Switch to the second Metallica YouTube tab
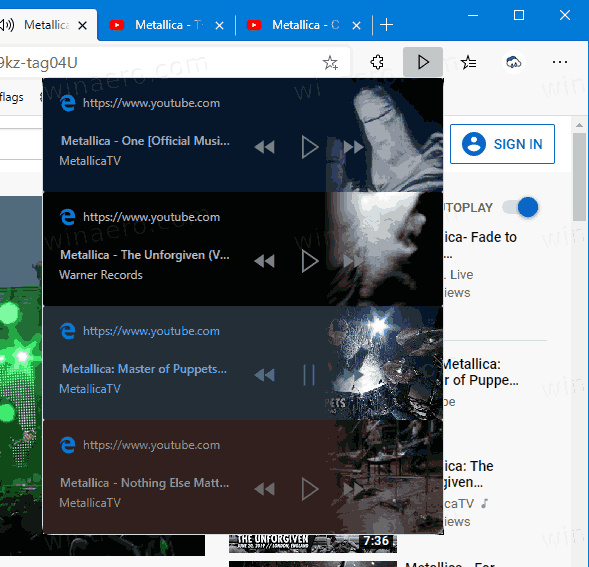The height and width of the screenshot is (567, 589). point(167,25)
